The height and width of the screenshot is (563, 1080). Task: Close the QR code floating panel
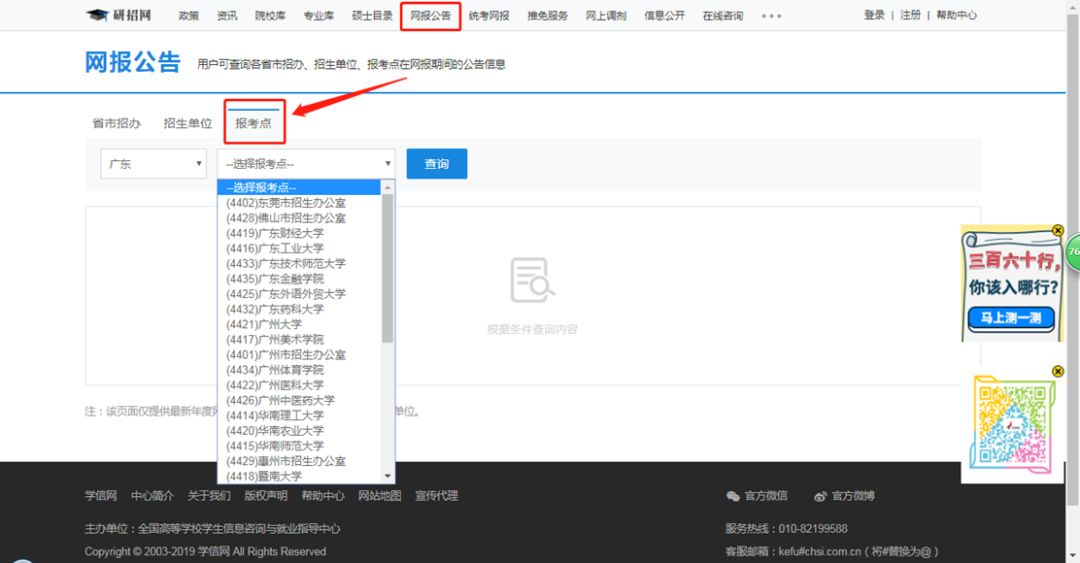click(1058, 371)
